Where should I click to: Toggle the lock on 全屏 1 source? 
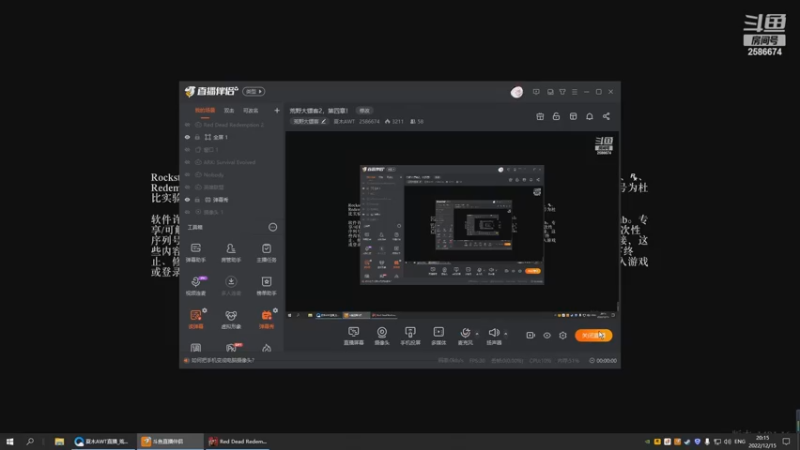point(197,137)
